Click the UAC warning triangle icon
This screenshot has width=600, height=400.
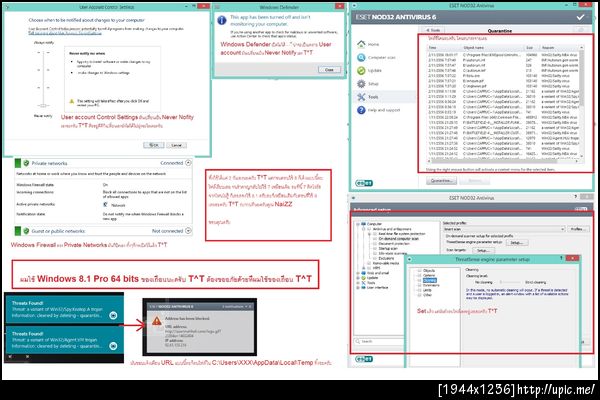click(x=71, y=101)
